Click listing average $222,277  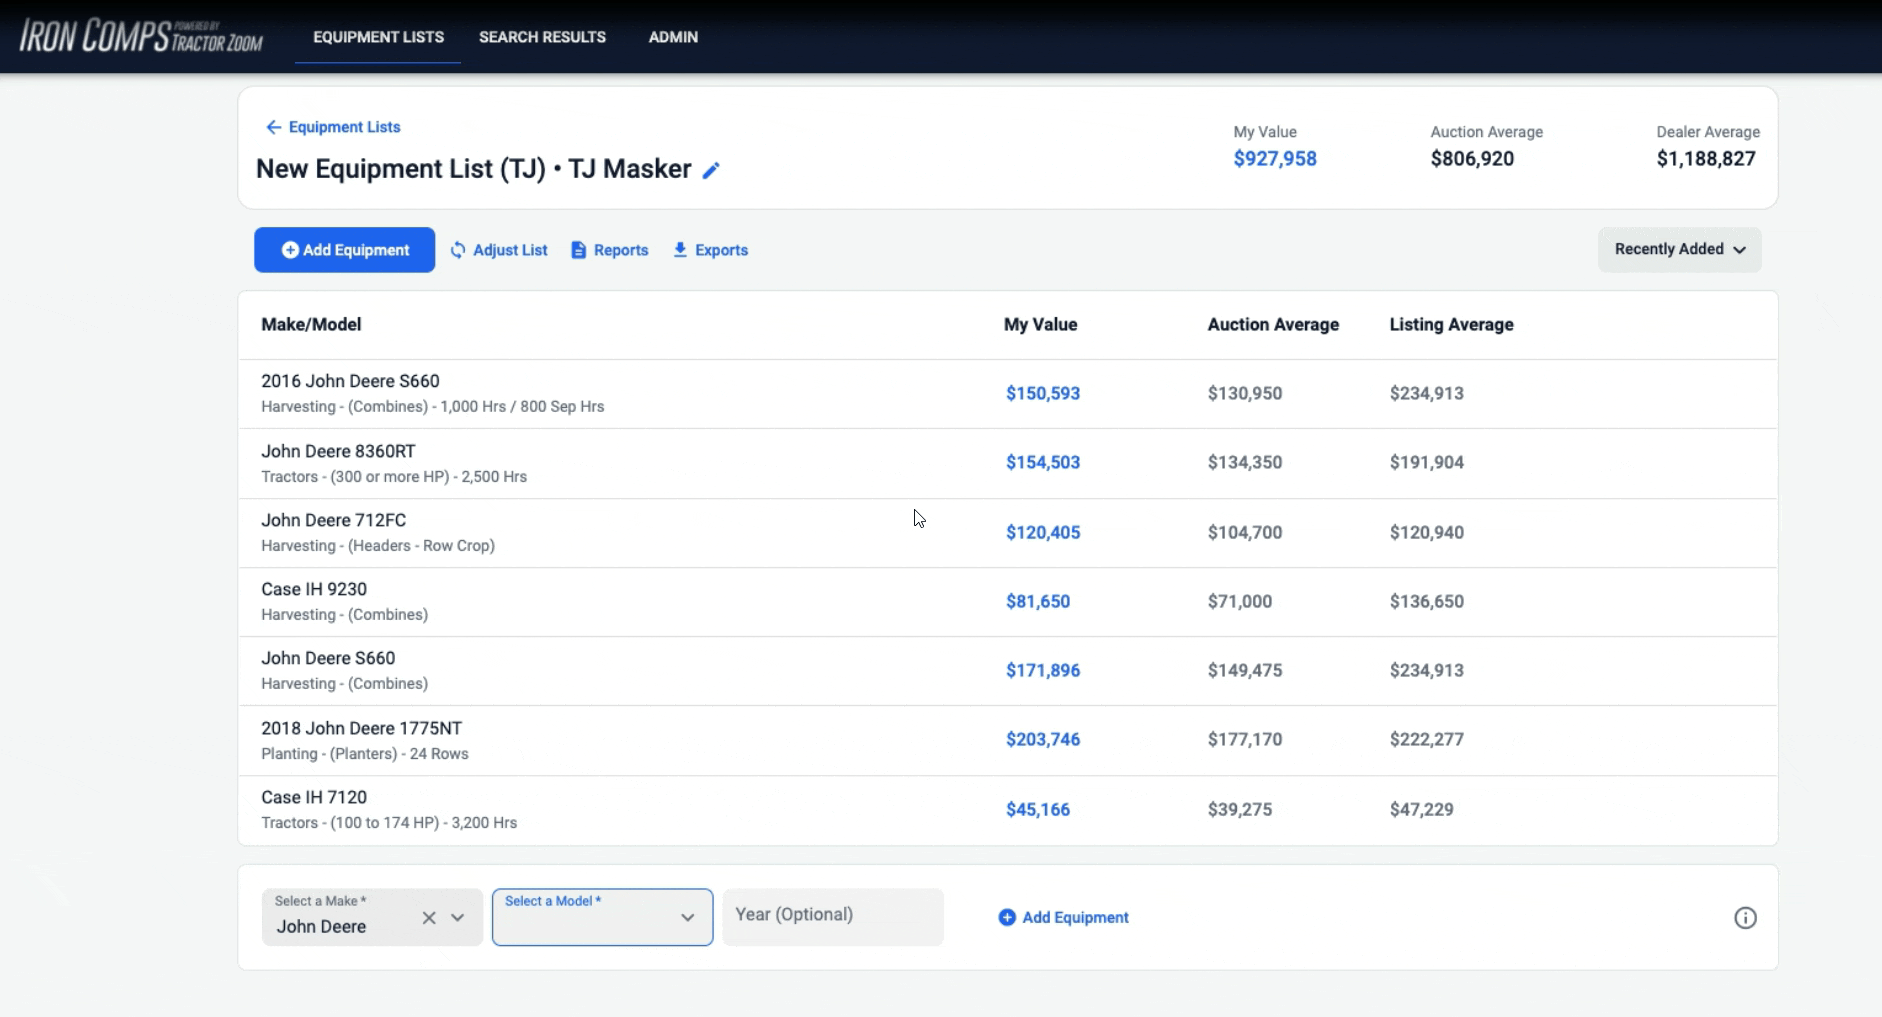[1427, 739]
